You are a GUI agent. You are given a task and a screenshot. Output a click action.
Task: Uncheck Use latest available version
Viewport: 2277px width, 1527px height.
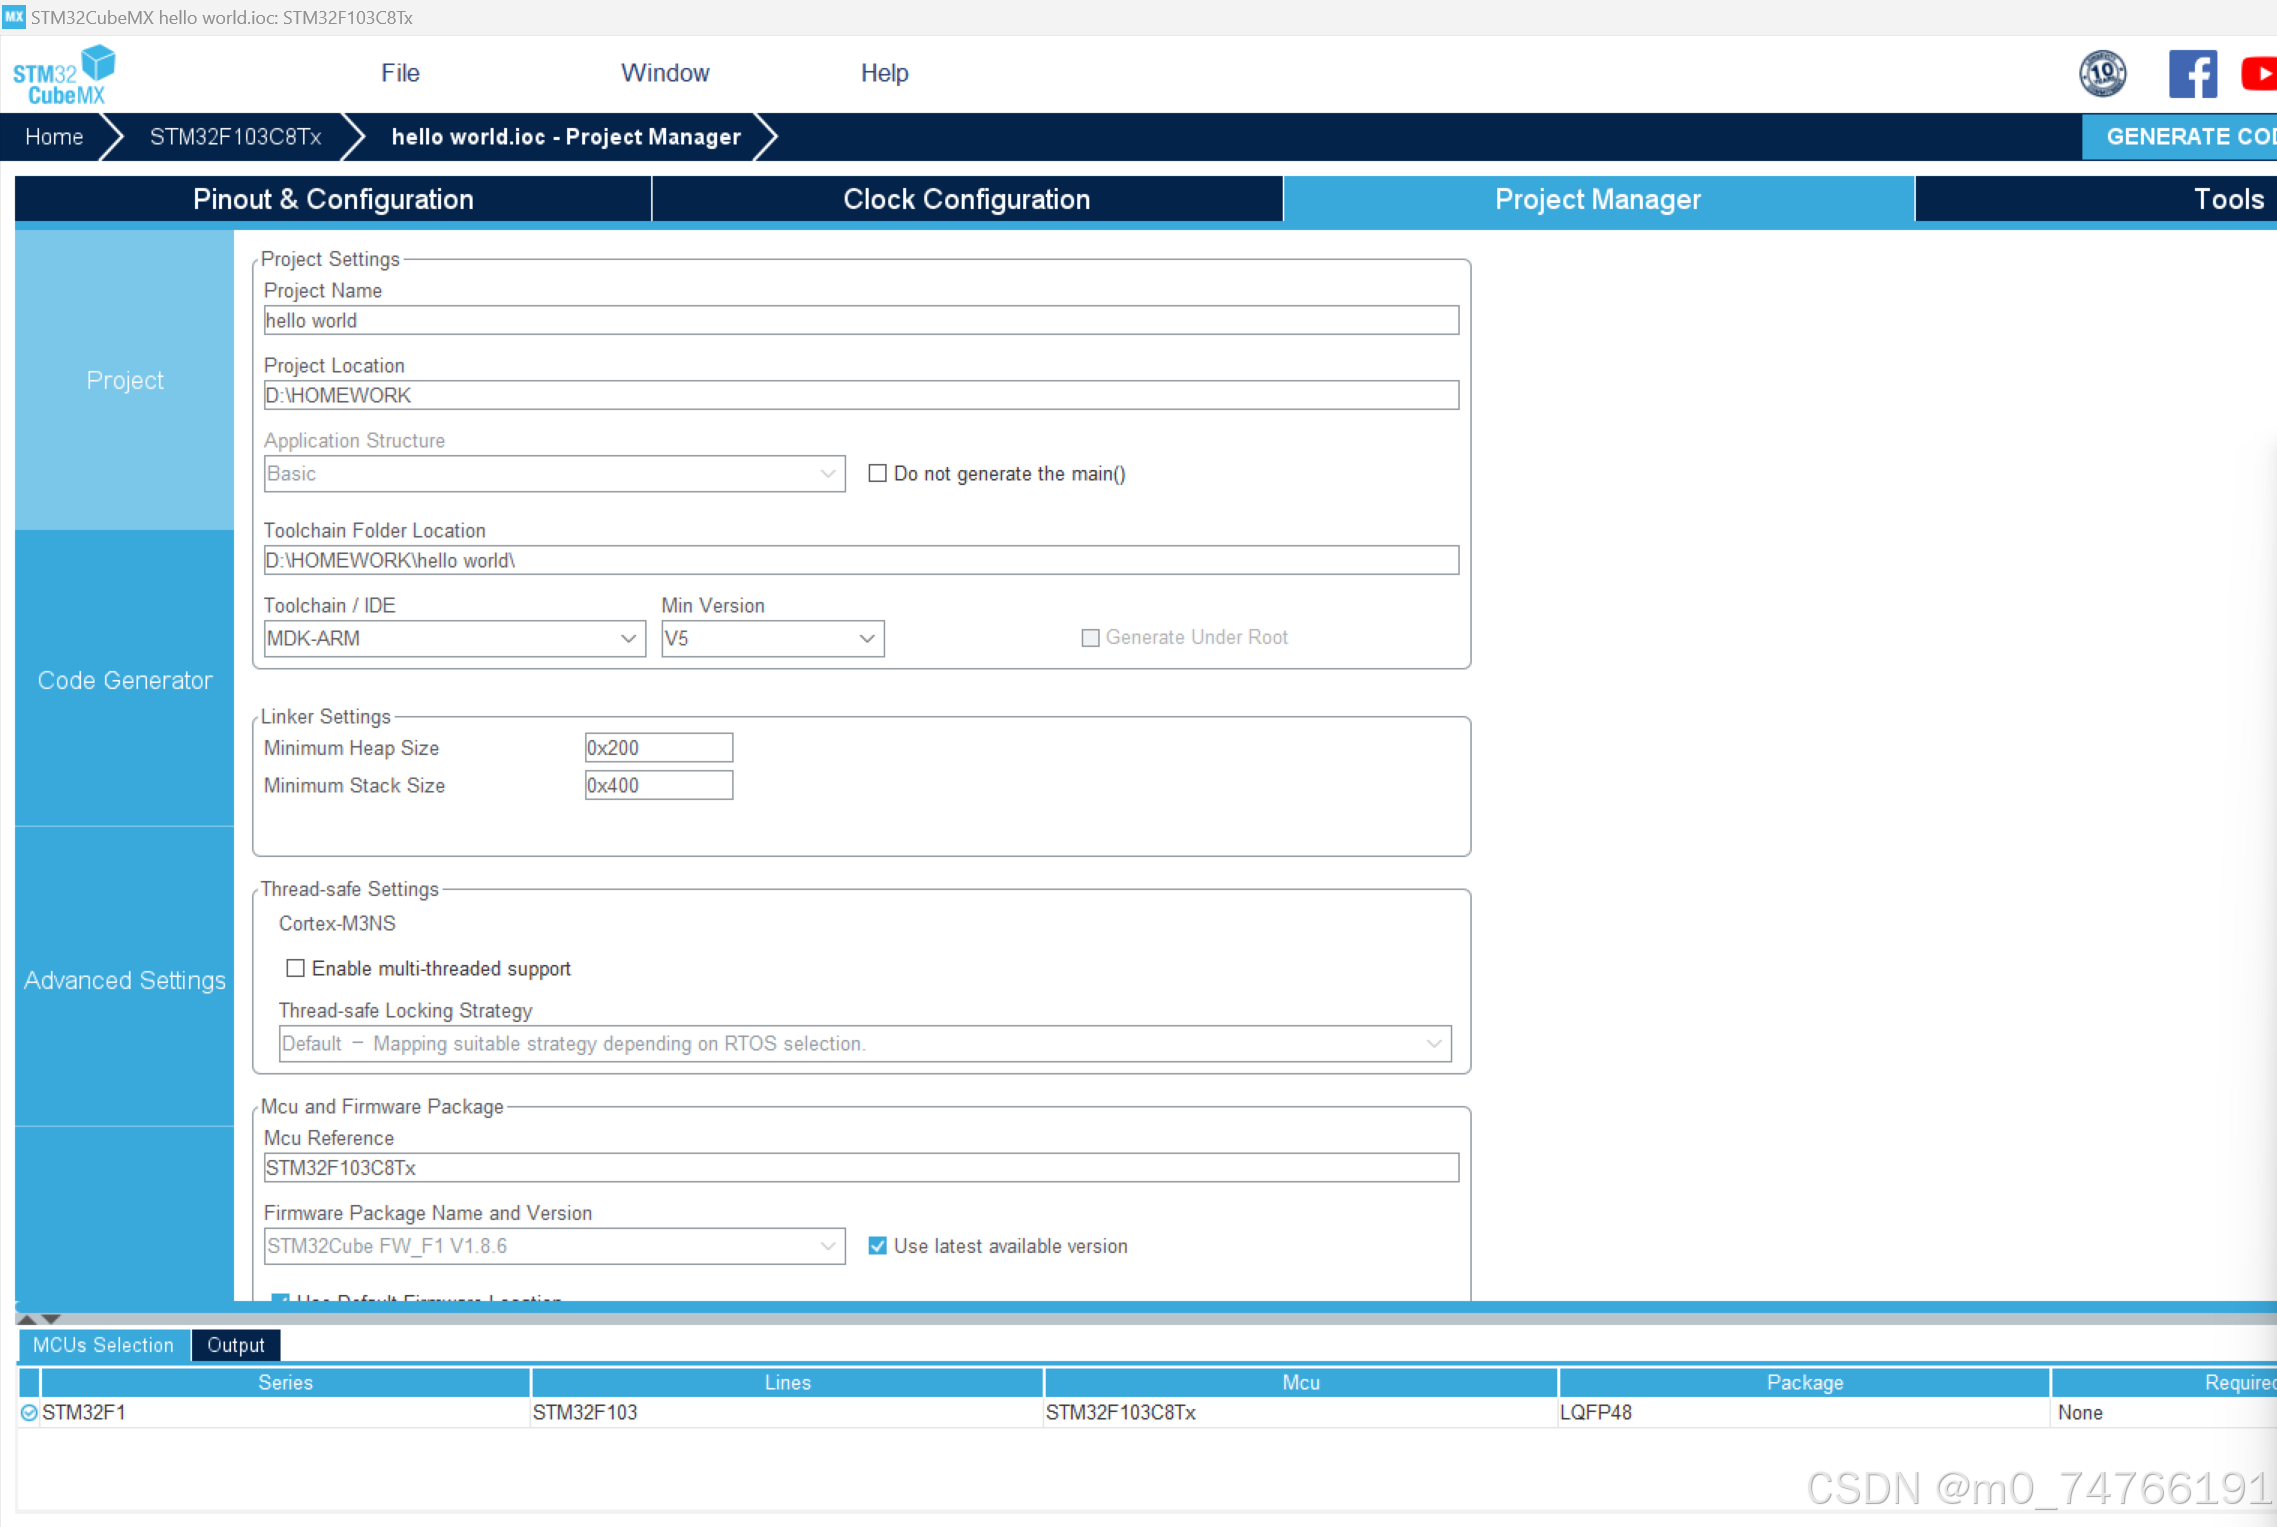pyautogui.click(x=877, y=1246)
